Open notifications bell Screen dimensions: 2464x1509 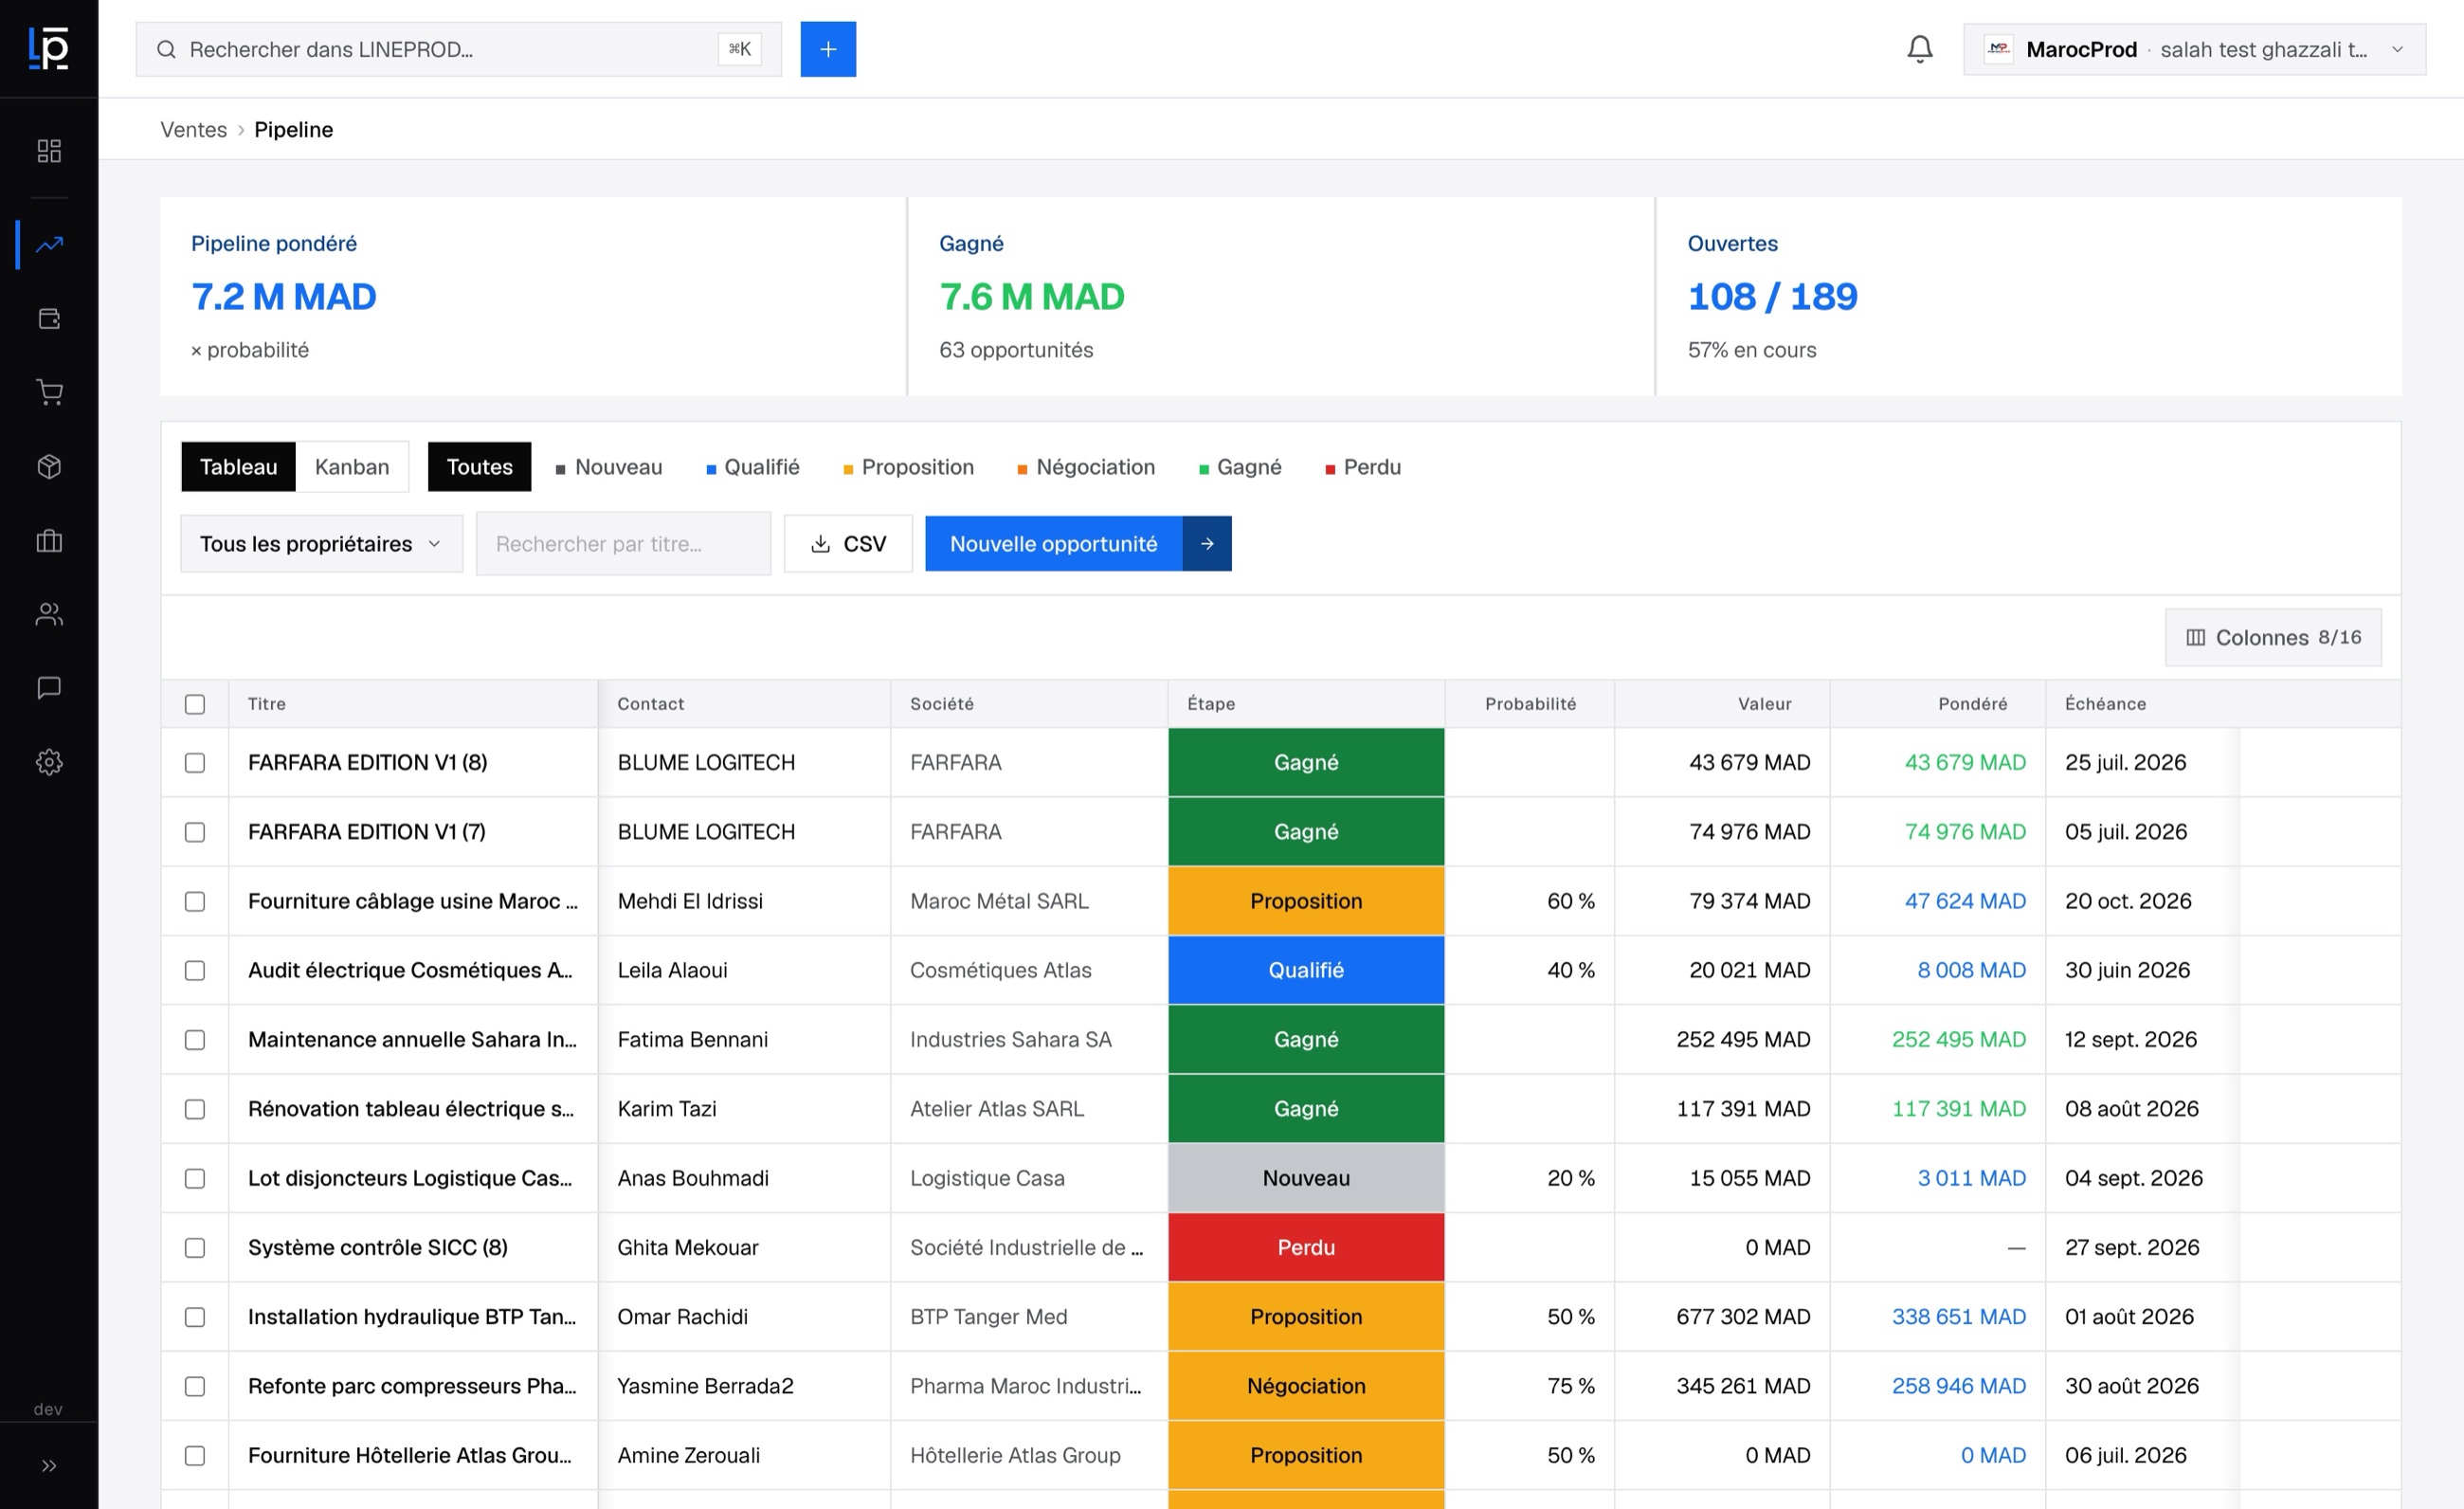click(x=1919, y=49)
